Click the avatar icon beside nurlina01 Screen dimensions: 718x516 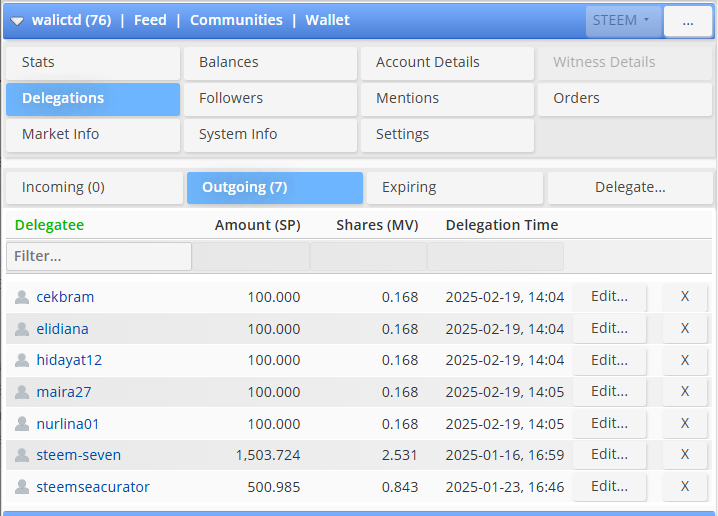click(x=22, y=424)
